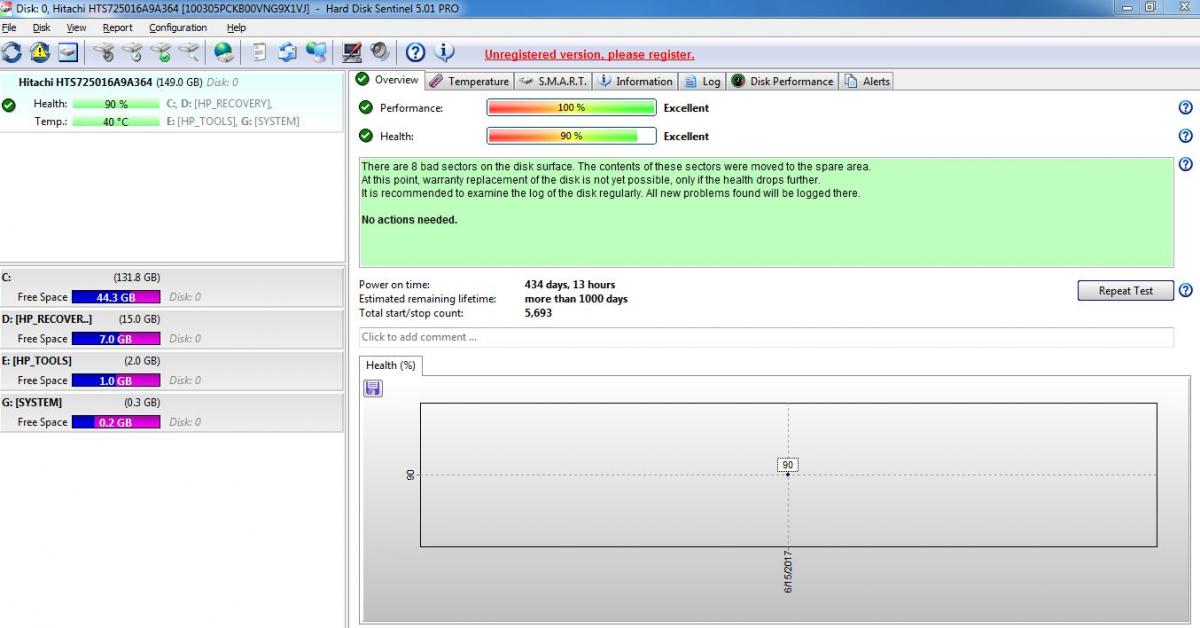Switch to the S.M.A.R.T. tab
Viewport: 1200px width, 628px height.
pyautogui.click(x=554, y=81)
